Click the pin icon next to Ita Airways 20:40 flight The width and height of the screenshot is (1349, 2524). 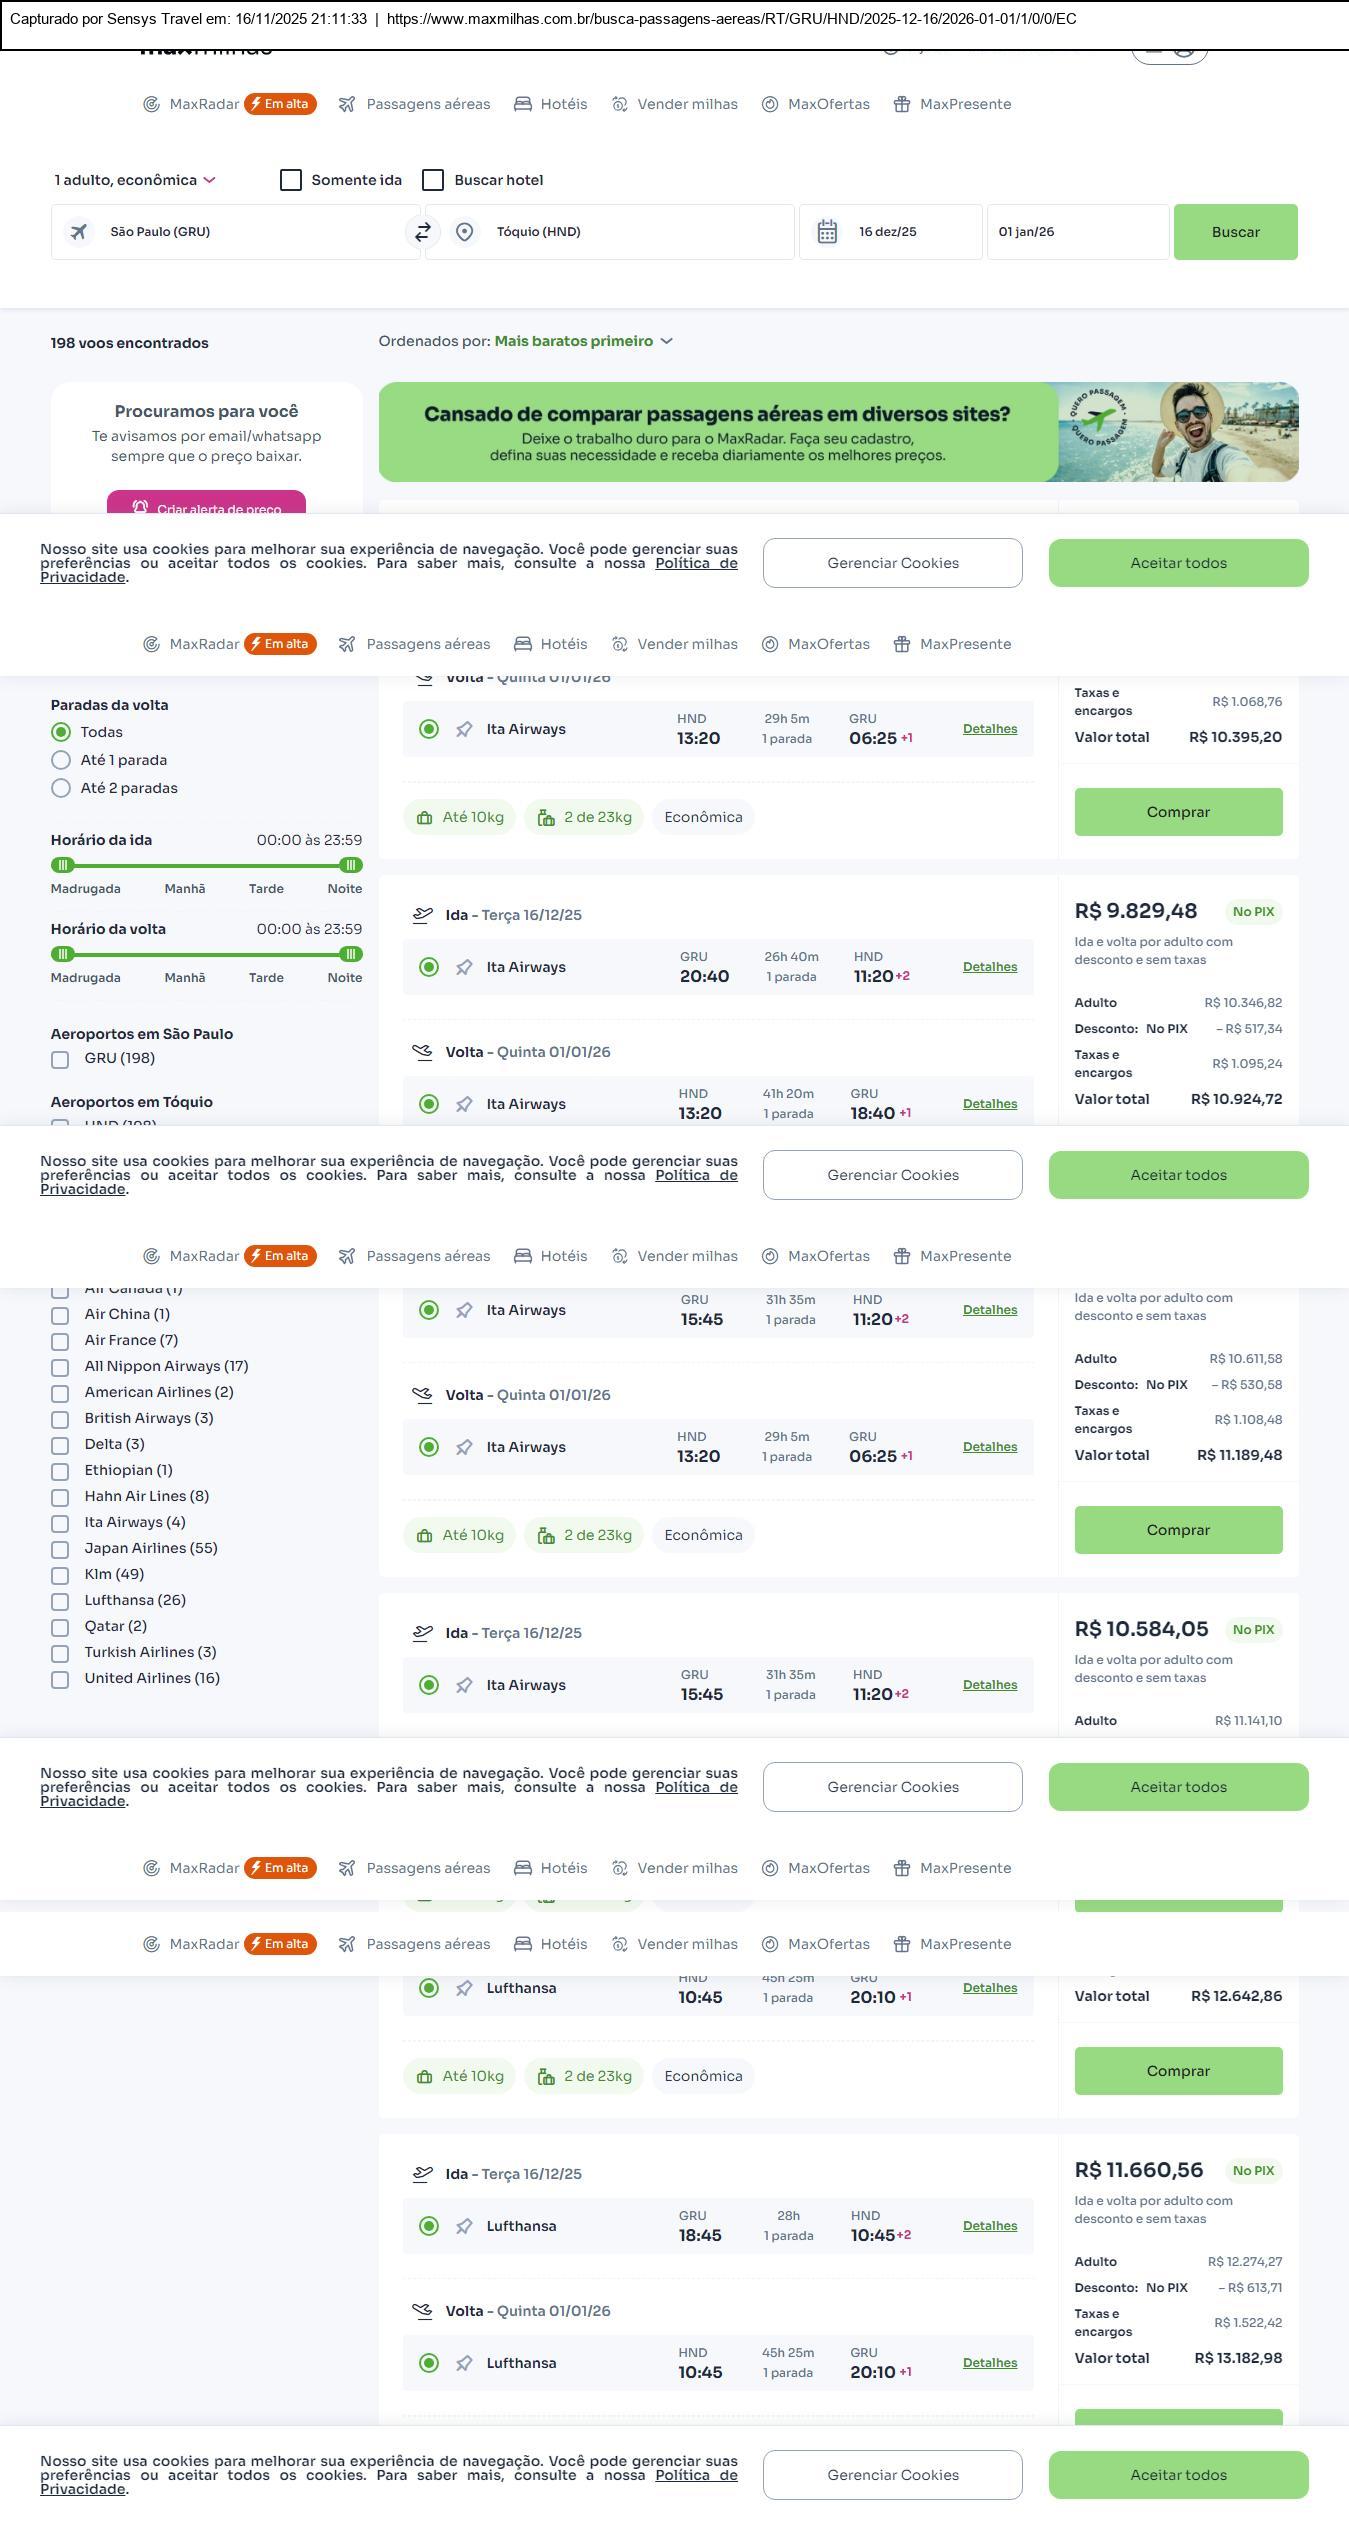click(x=464, y=967)
